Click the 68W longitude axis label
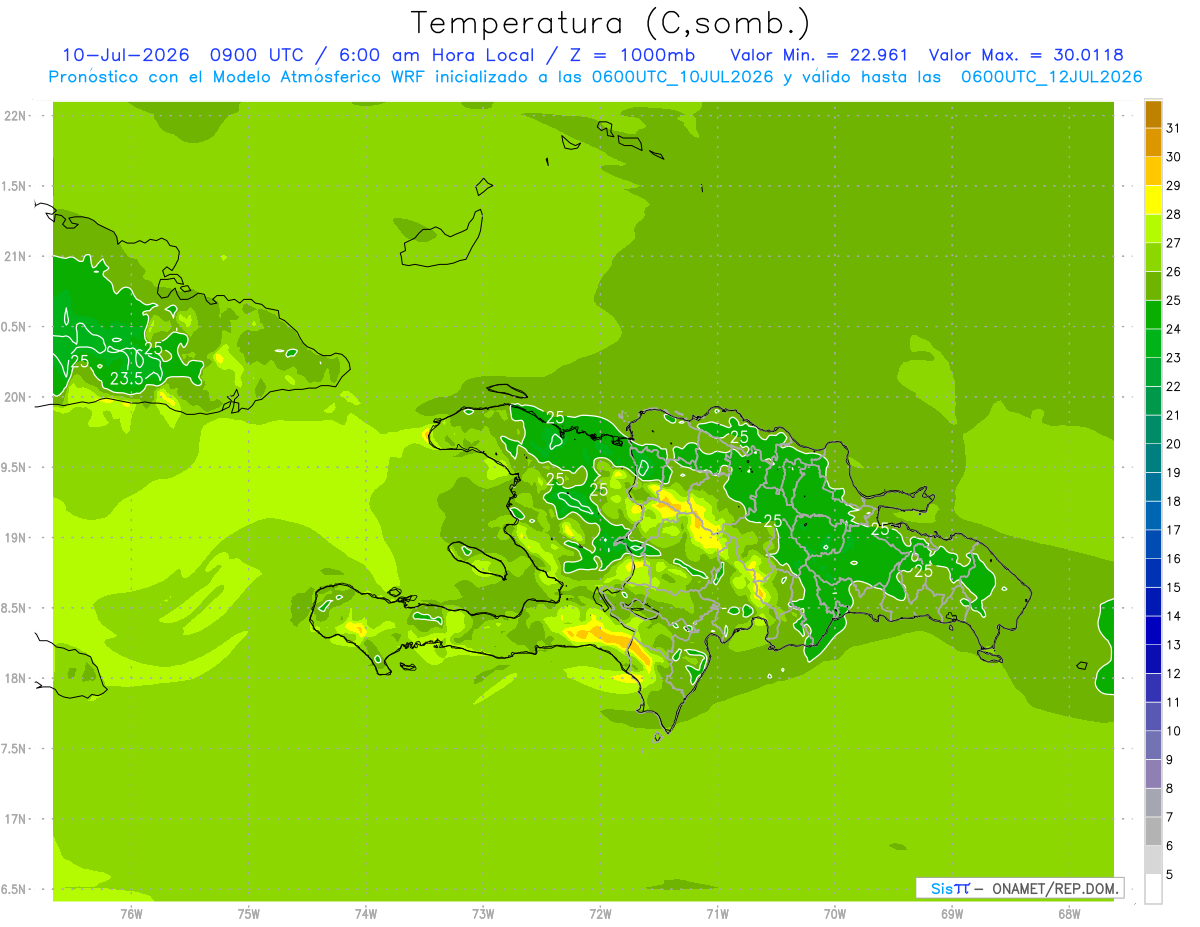 point(1068,913)
